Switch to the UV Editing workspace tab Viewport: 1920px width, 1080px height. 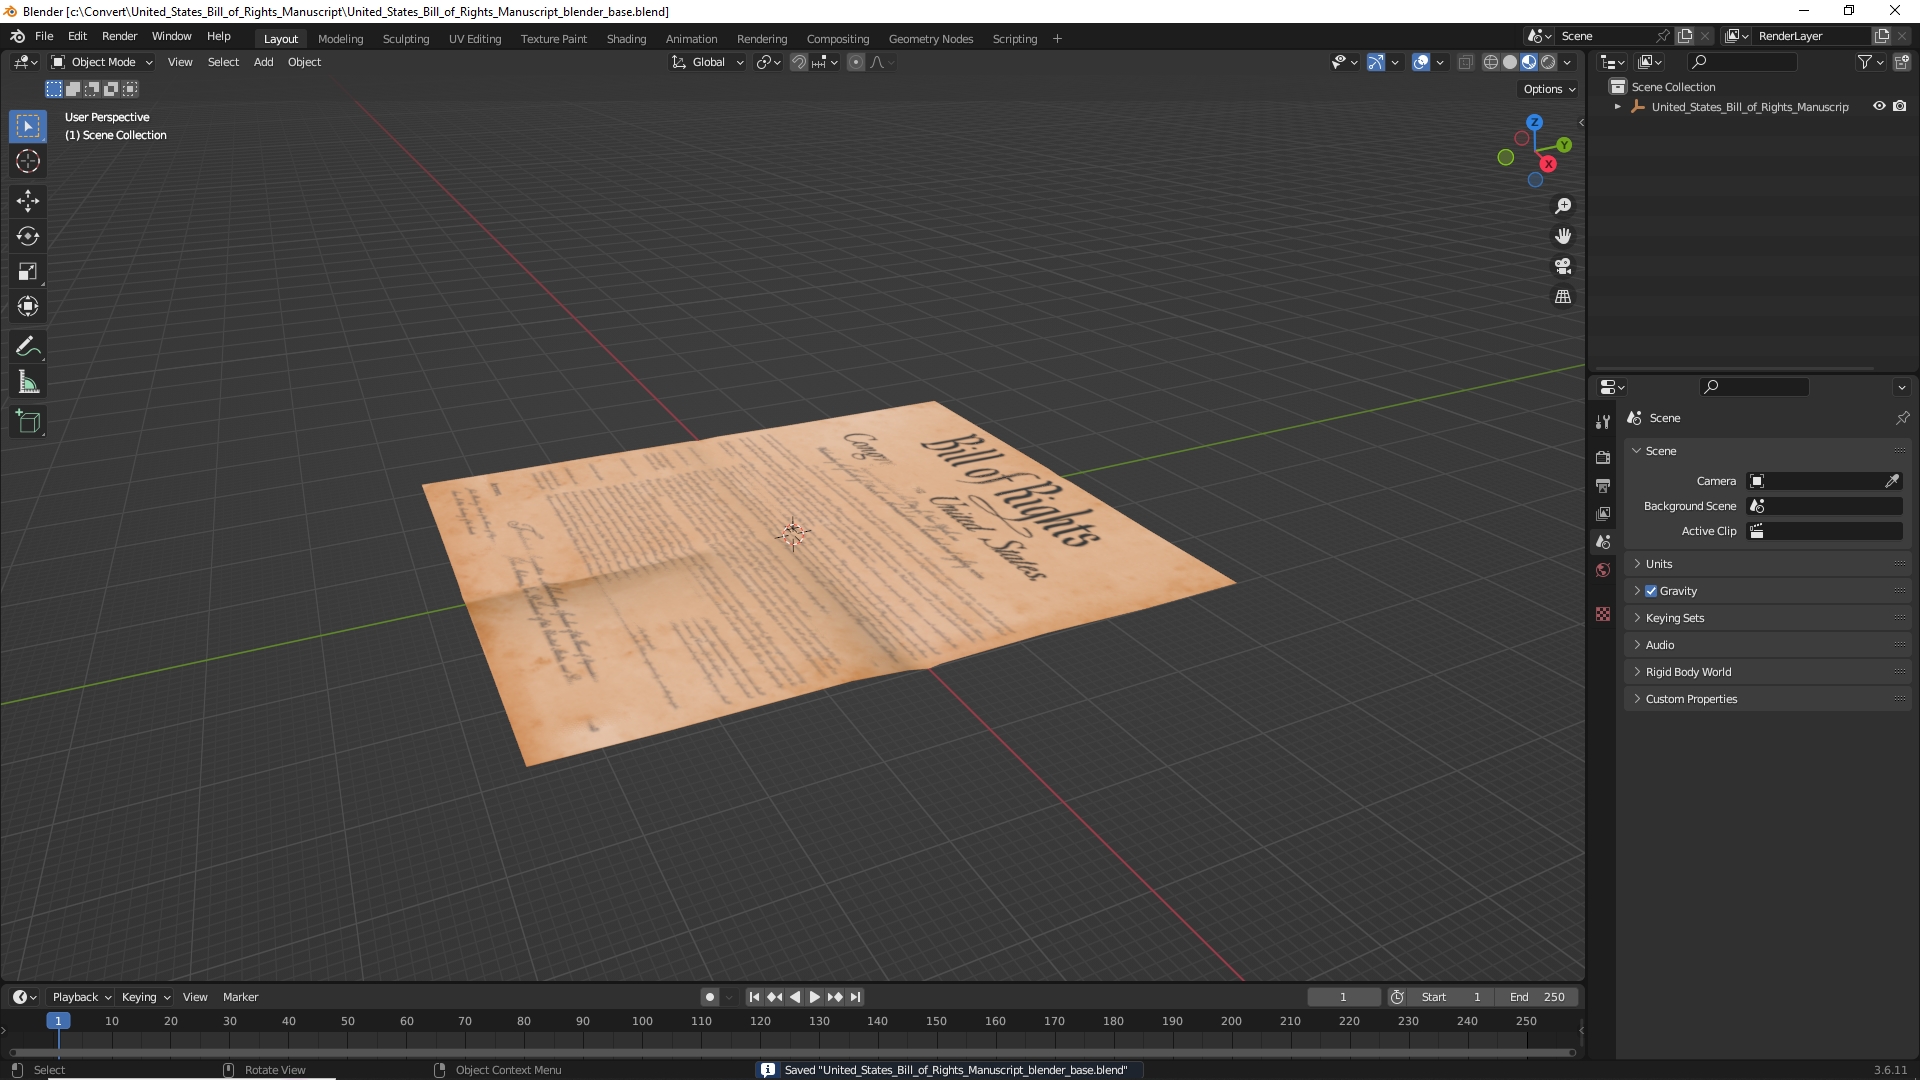(475, 39)
